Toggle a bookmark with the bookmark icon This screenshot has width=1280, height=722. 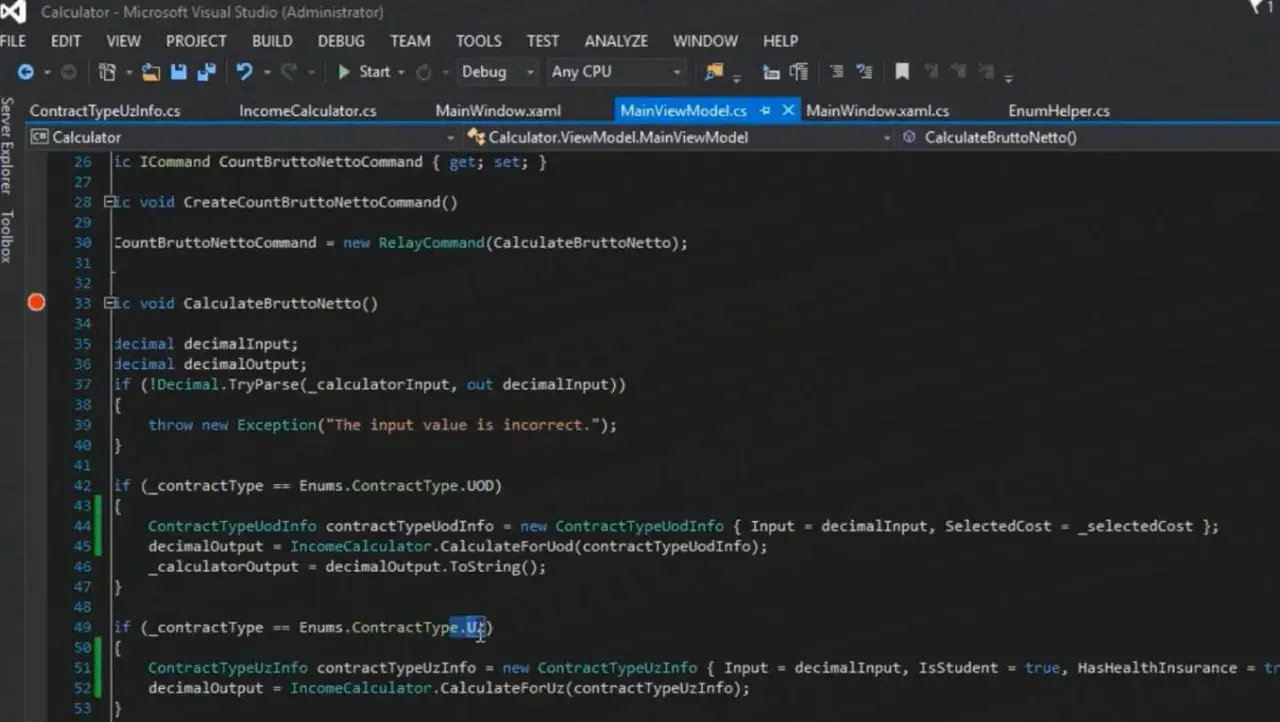(902, 72)
